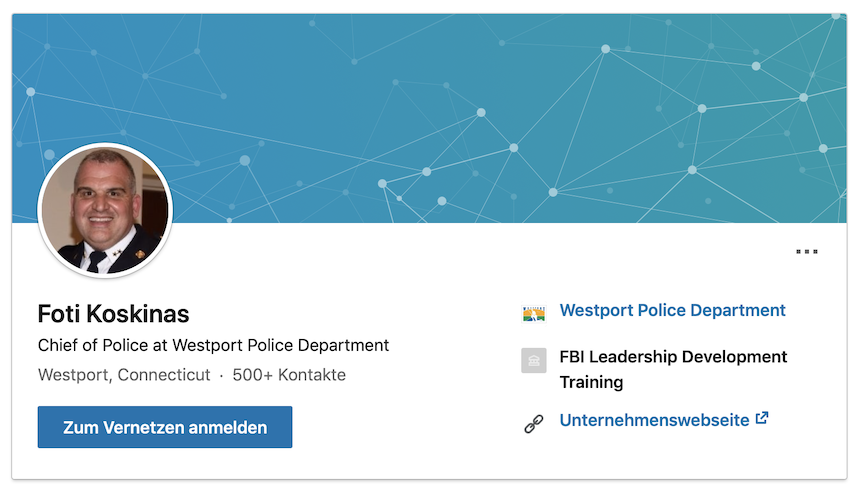Click the Westport, Connecticut location text
The height and width of the screenshot is (499, 864).
pyautogui.click(x=124, y=376)
